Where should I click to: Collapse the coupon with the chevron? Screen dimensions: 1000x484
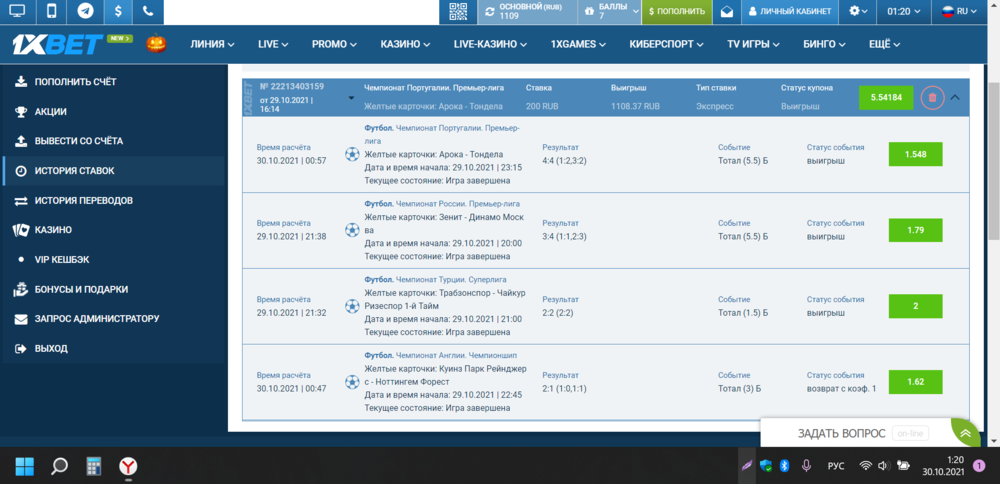click(x=955, y=98)
